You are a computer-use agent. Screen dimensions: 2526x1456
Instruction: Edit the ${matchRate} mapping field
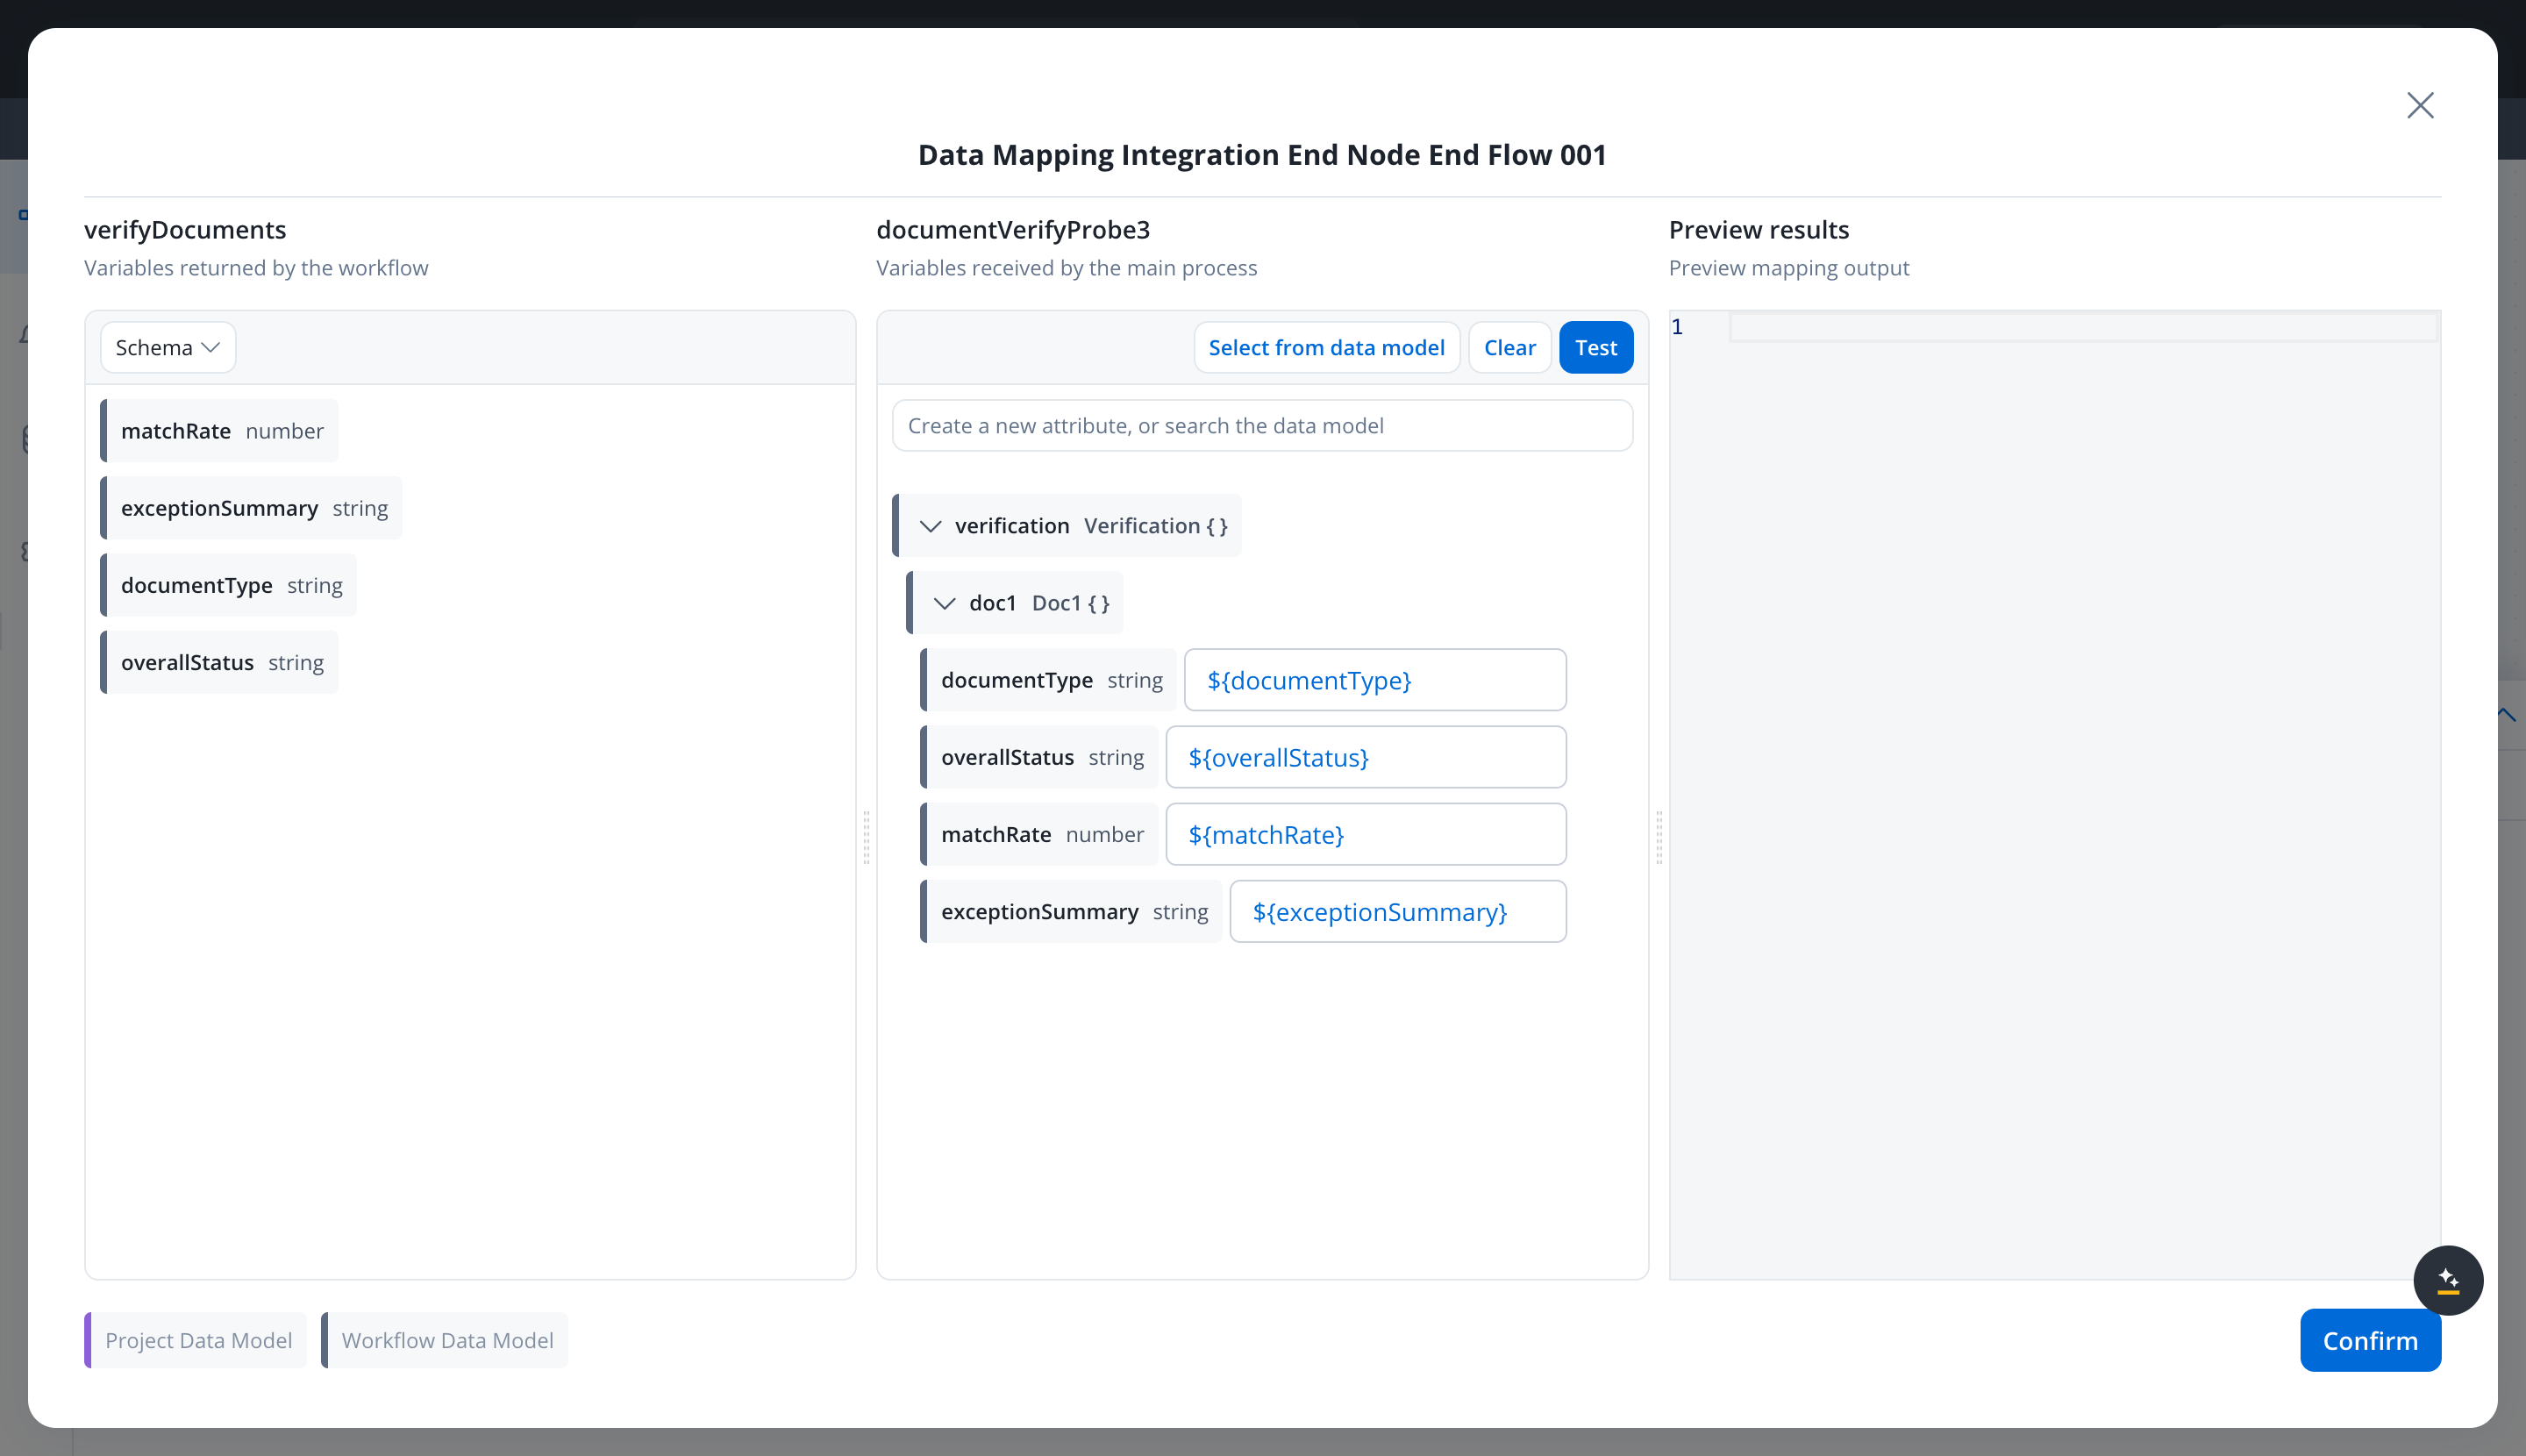tap(1365, 834)
